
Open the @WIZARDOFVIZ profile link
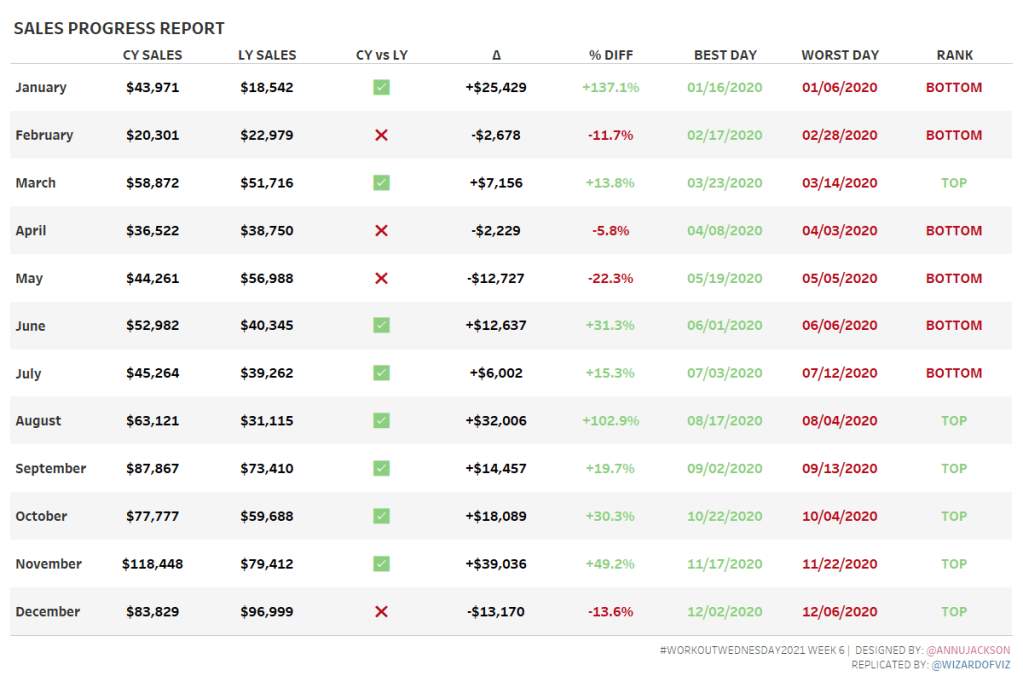tap(971, 664)
